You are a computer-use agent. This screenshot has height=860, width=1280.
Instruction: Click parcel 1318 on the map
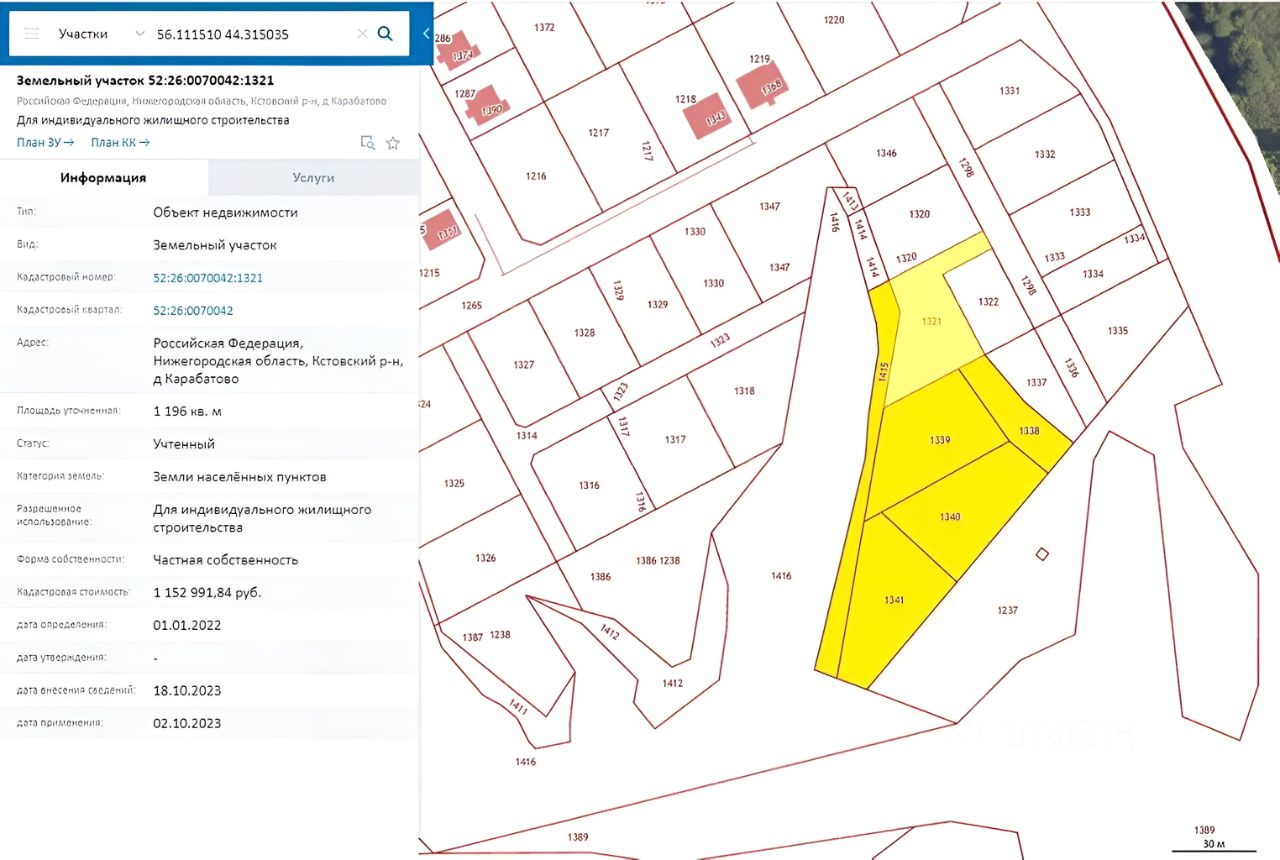pos(744,391)
